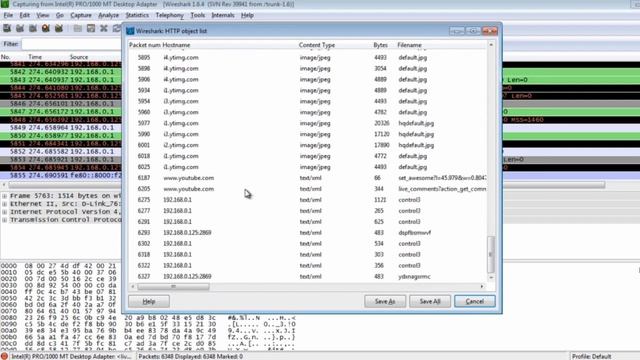Open the Telephony menu

click(x=169, y=15)
